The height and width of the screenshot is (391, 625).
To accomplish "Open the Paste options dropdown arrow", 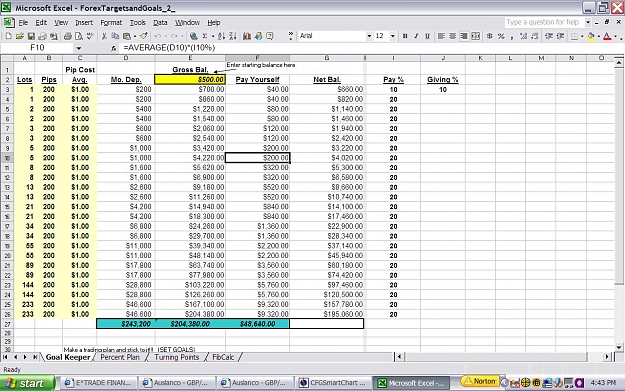I will pyautogui.click(x=135, y=36).
